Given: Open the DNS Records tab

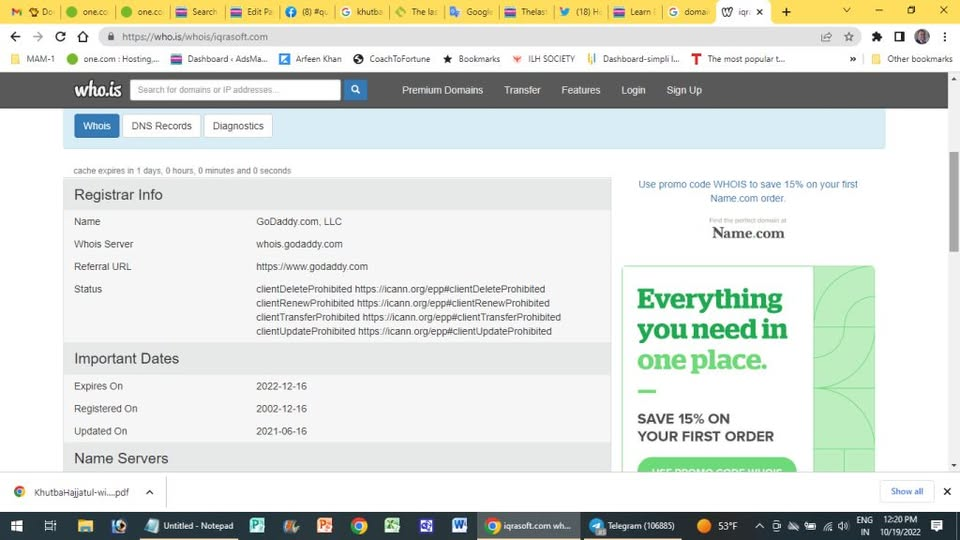Looking at the screenshot, I should click(162, 126).
